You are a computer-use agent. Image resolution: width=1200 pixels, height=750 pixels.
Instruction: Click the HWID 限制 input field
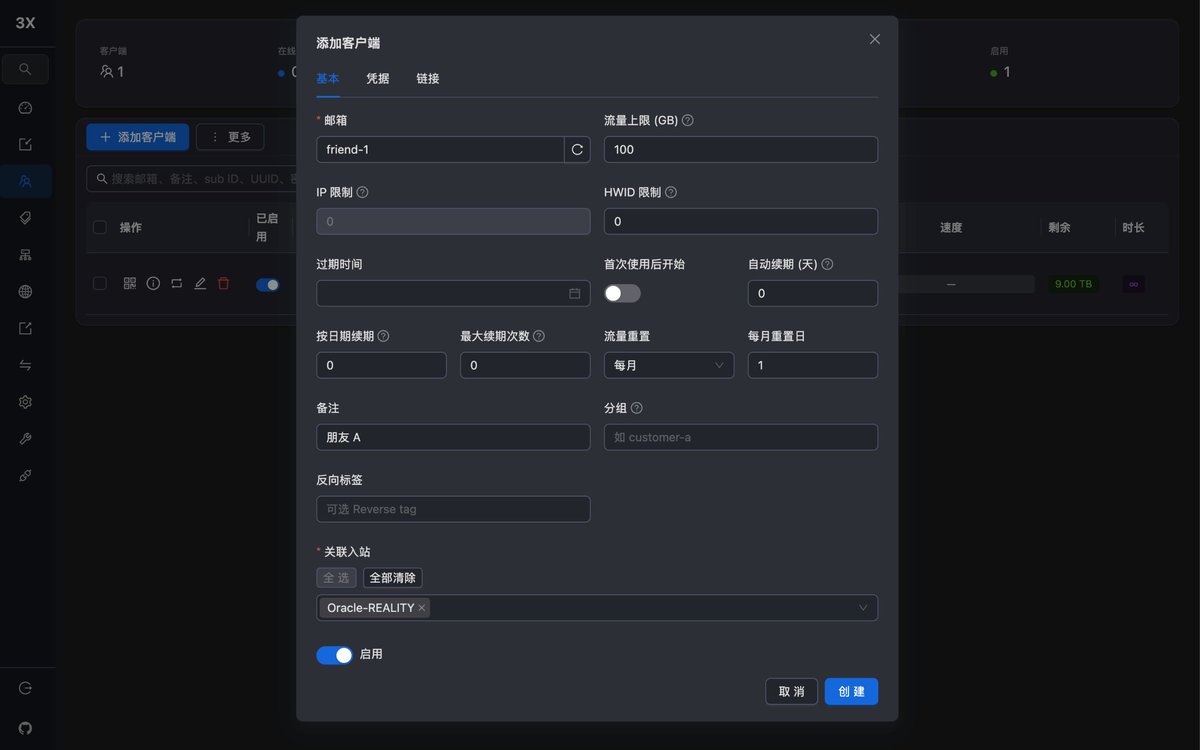(x=741, y=221)
